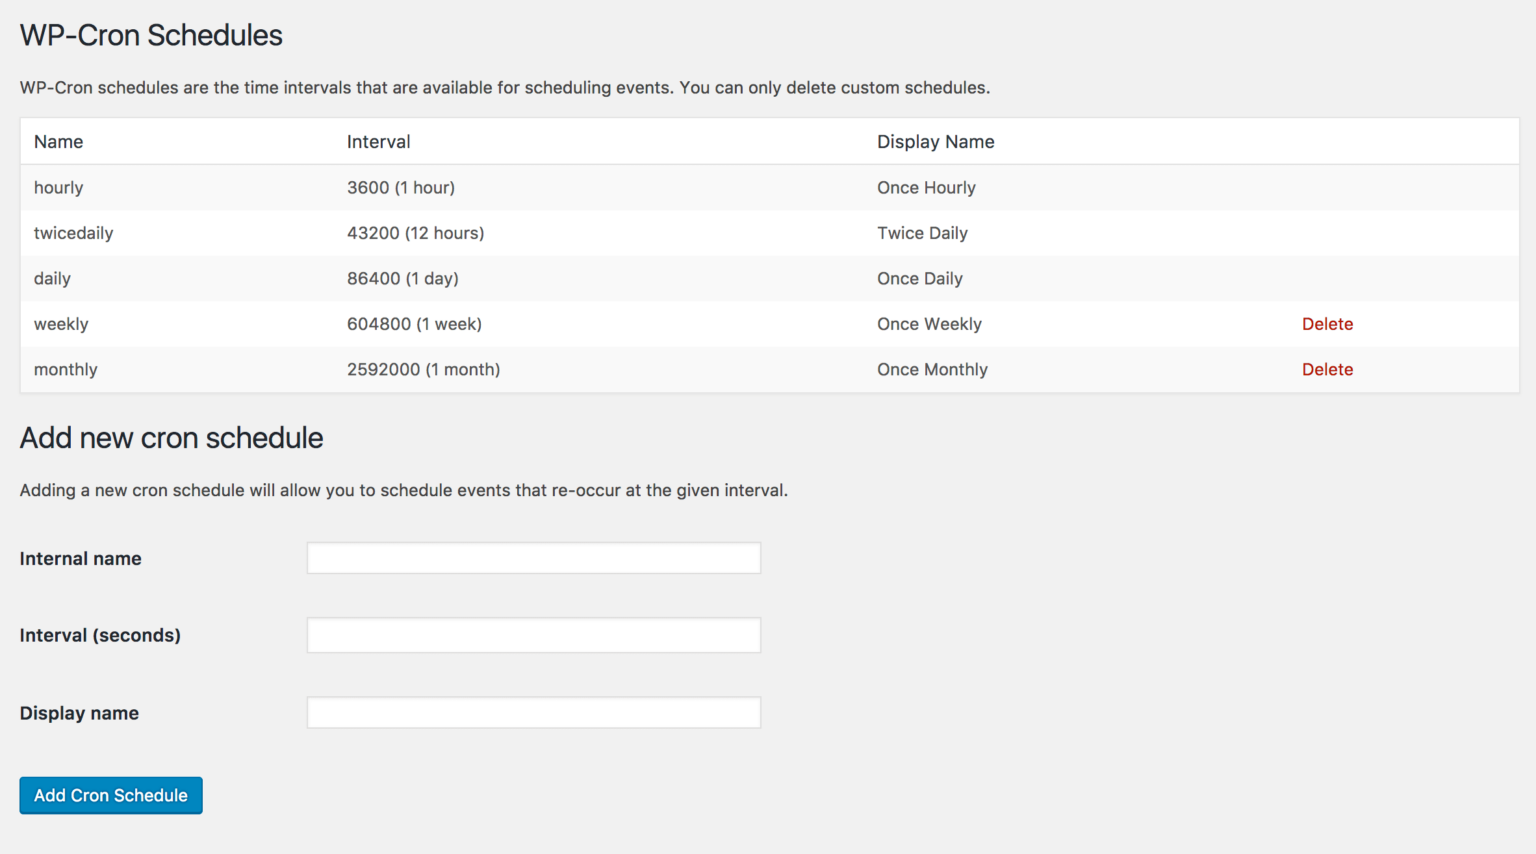Click the 'WP-Cron Schedules' page heading
This screenshot has height=854, width=1536.
151,35
